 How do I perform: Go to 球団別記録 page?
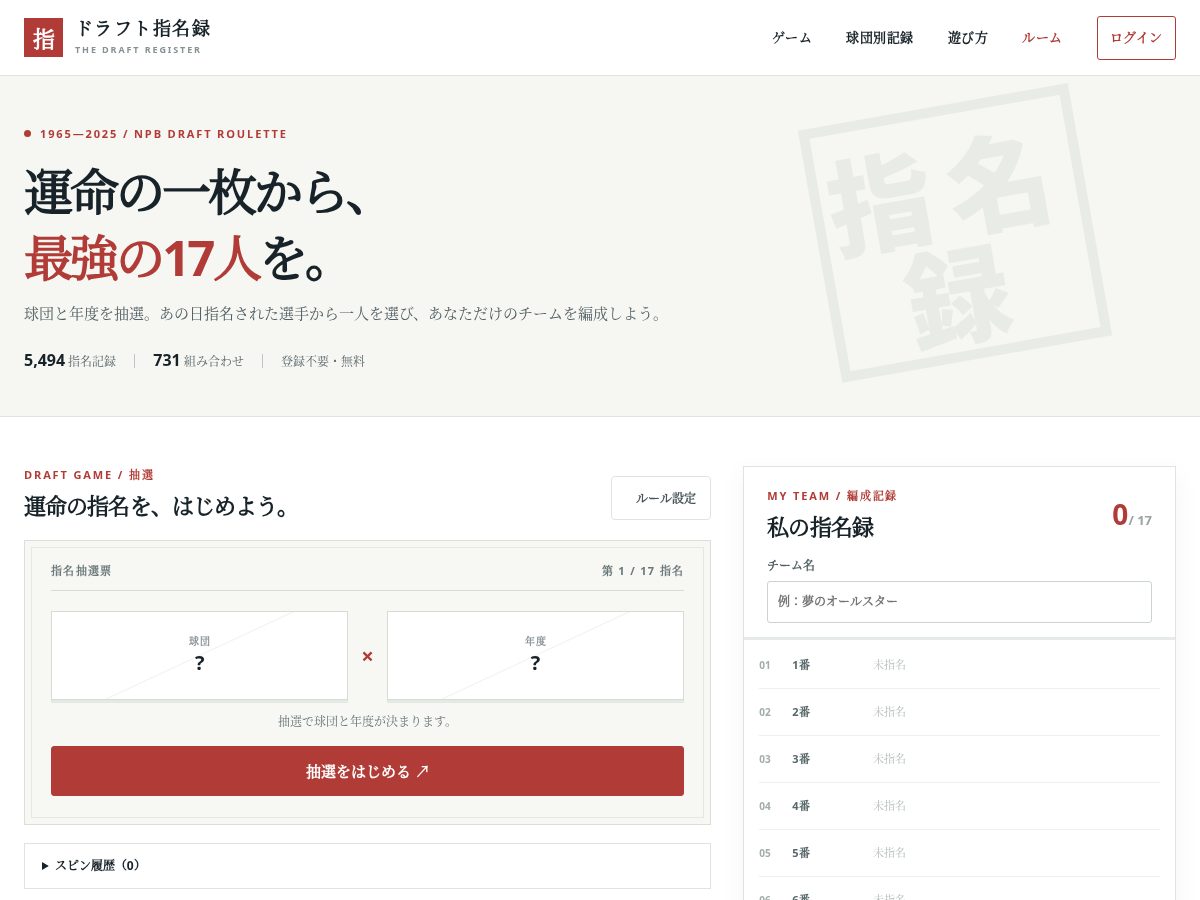pyautogui.click(x=880, y=38)
